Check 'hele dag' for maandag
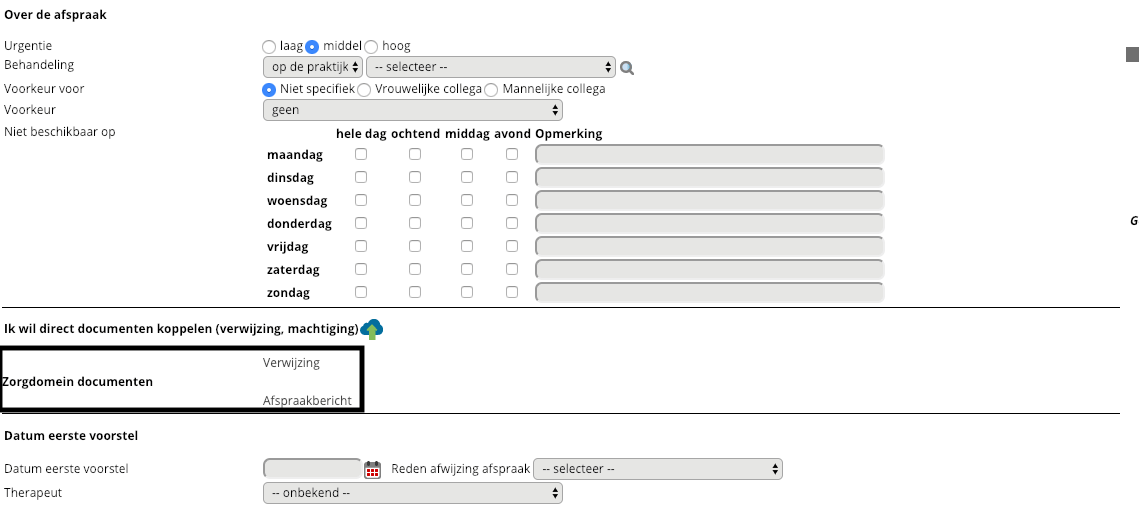This screenshot has width=1139, height=515. coord(361,154)
